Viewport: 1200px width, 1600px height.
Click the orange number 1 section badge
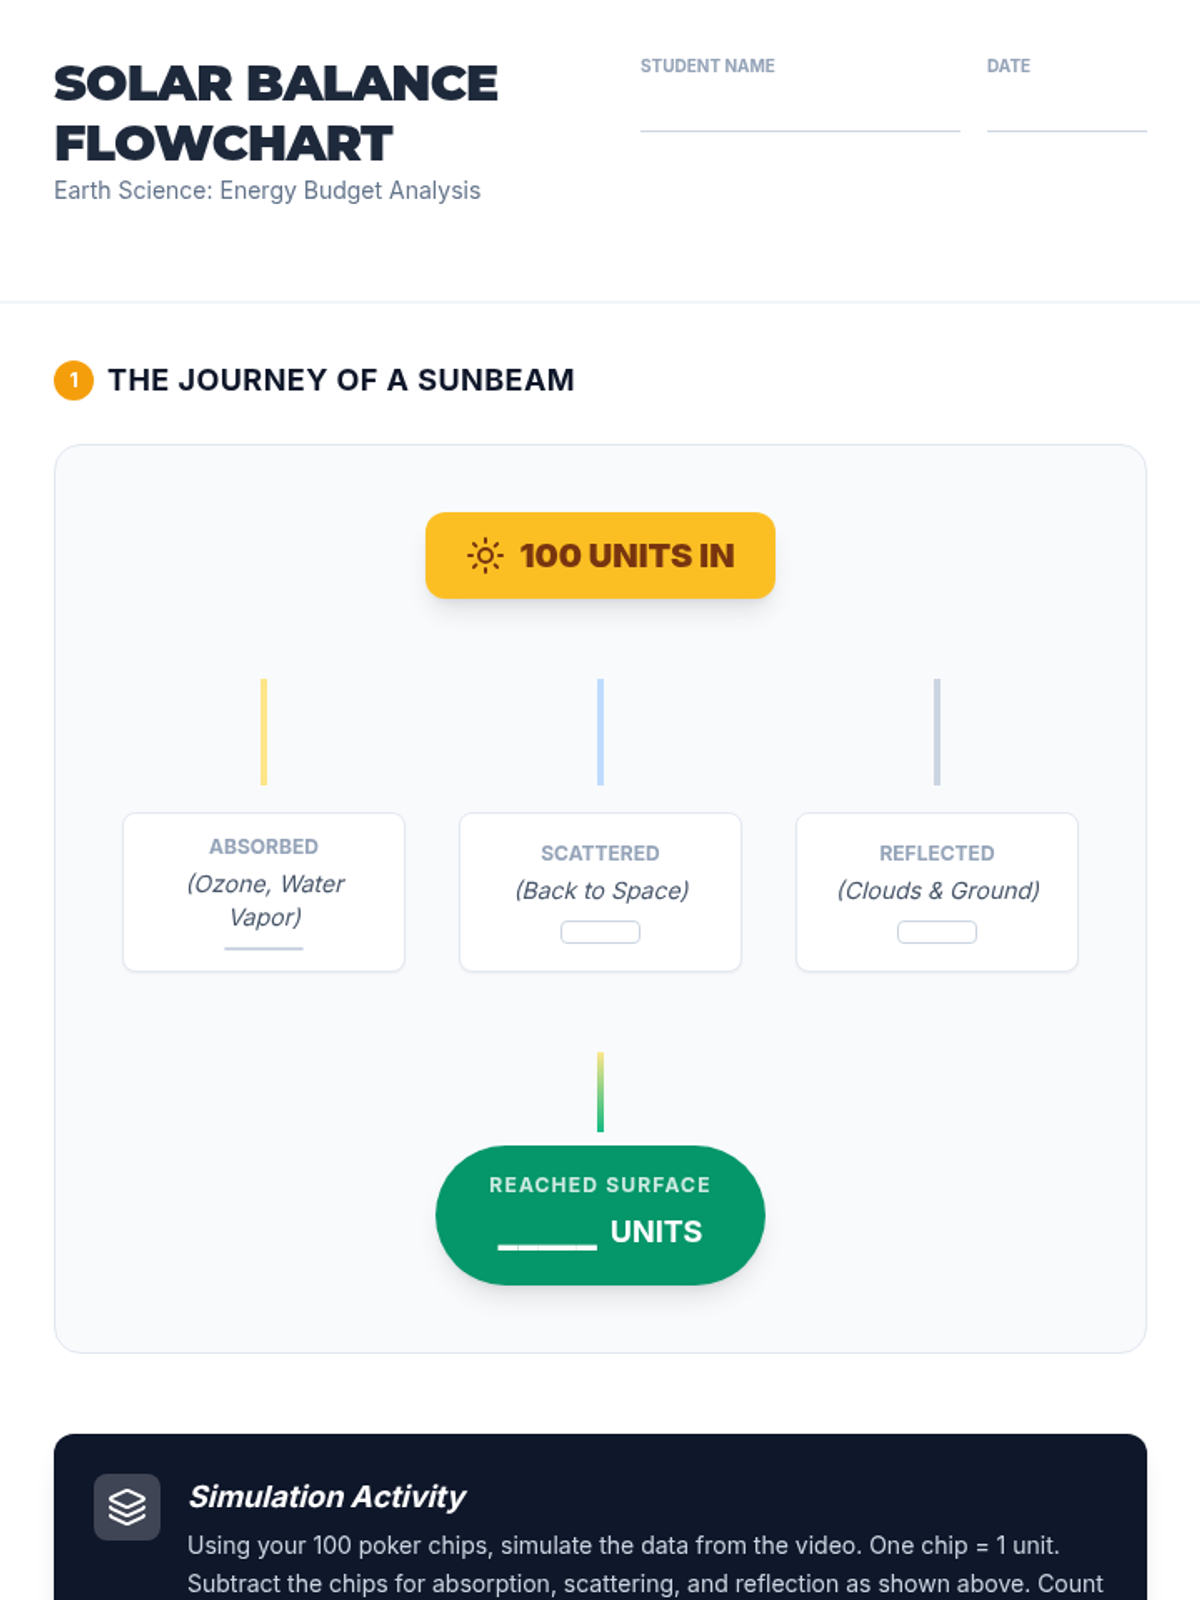pos(73,380)
